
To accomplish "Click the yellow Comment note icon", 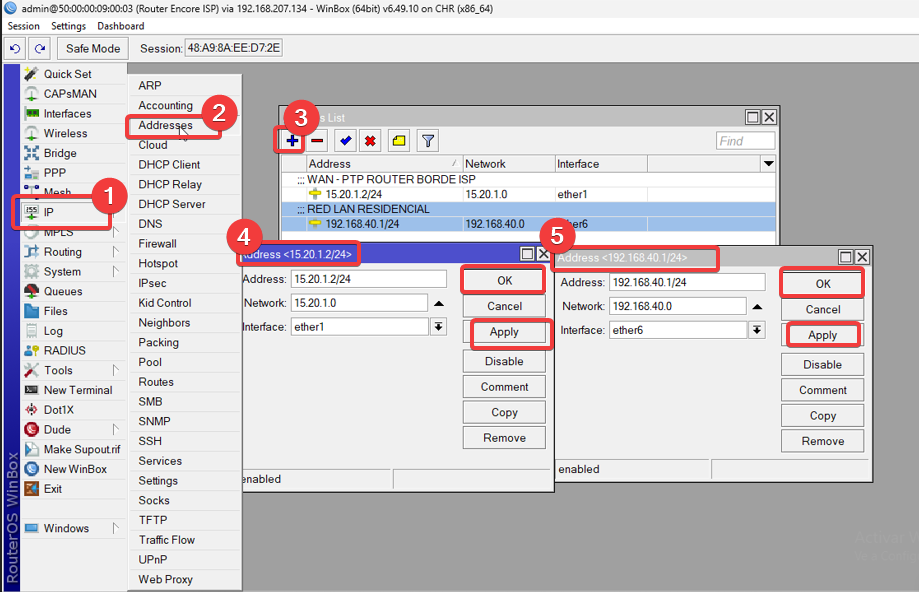I will (399, 141).
